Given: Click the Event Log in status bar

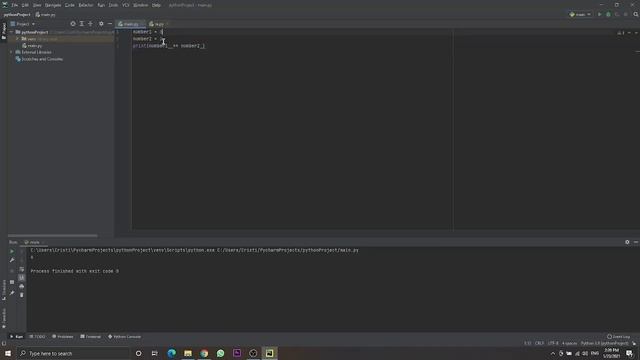Looking at the screenshot, I should click(618, 337).
